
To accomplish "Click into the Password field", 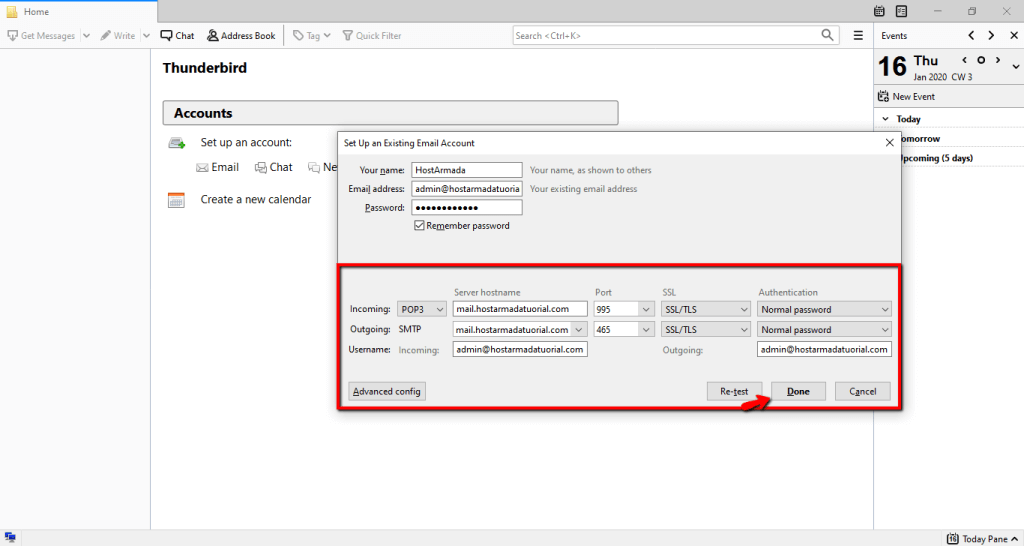I will [x=467, y=208].
